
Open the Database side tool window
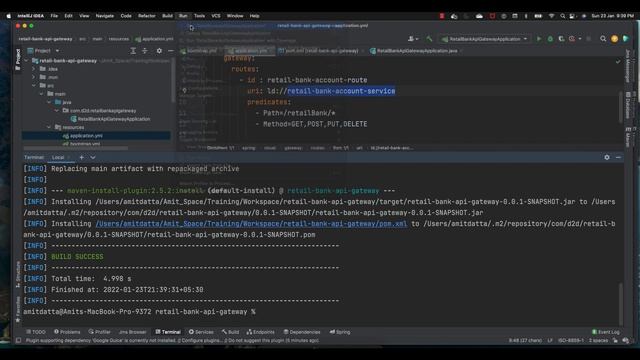[x=628, y=105]
